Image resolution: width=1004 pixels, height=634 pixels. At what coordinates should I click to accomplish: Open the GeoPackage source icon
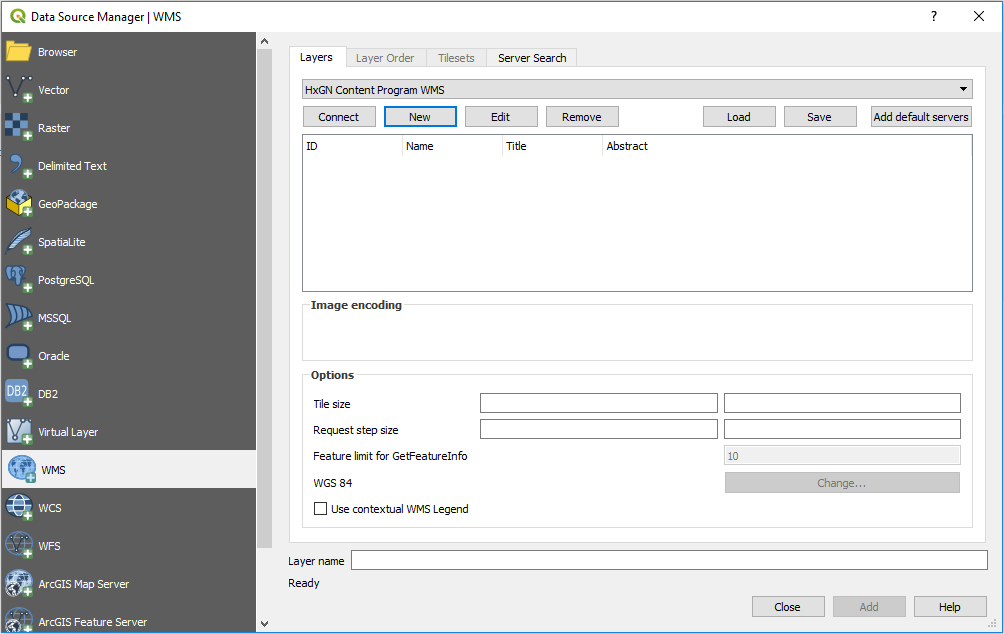tap(19, 204)
